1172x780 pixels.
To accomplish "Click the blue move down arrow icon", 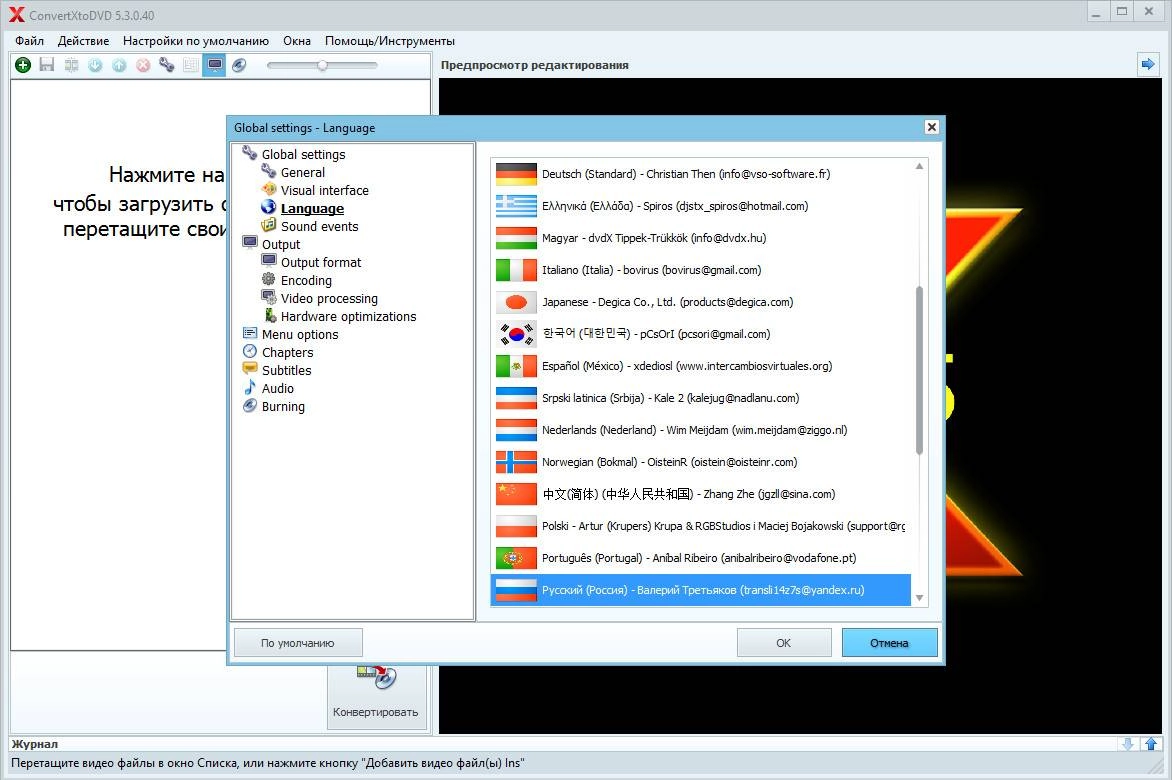I will coord(95,65).
